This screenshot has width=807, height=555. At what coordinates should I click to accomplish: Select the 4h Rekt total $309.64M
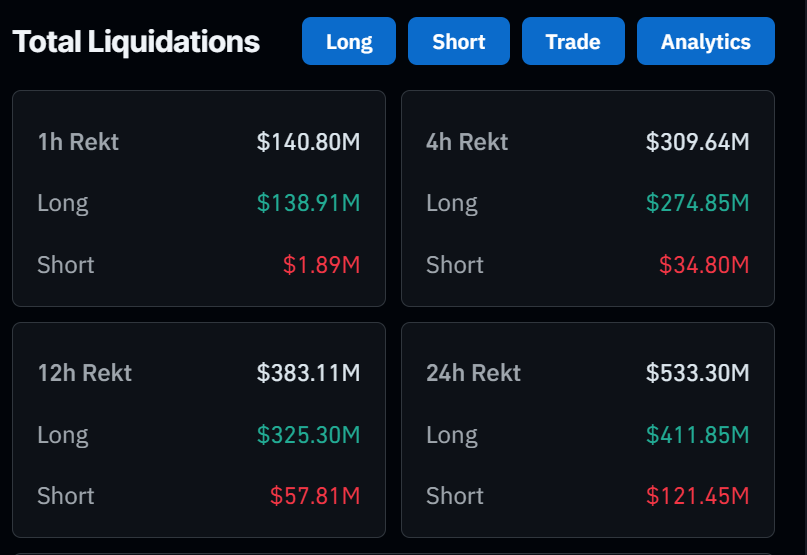click(697, 142)
